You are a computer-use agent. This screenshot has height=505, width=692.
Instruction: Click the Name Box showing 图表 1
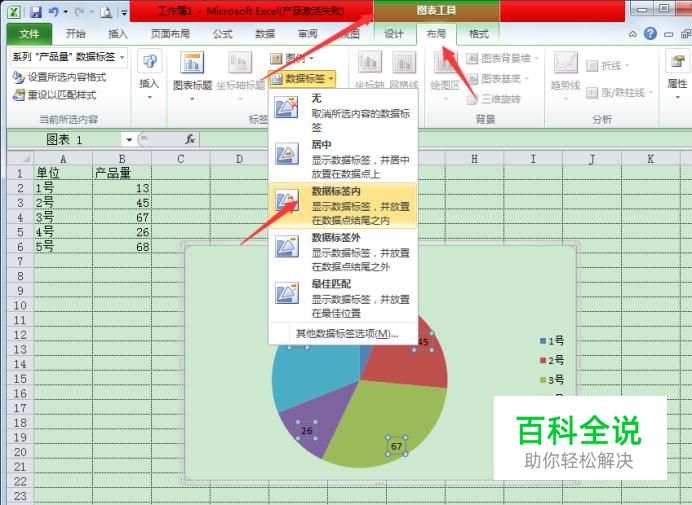coord(64,140)
